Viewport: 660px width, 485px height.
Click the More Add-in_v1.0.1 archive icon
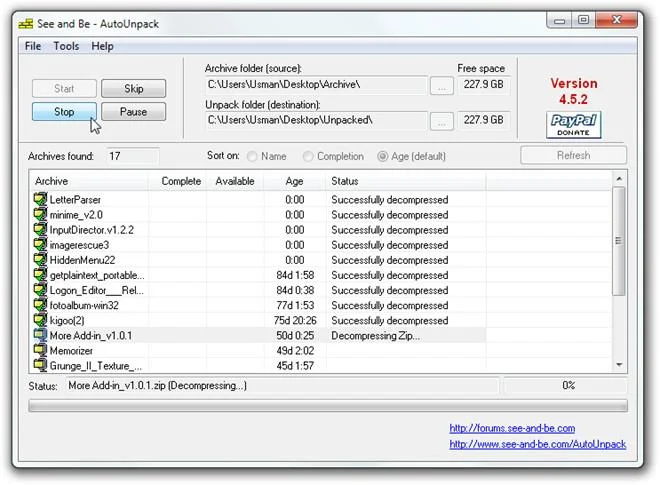40,336
